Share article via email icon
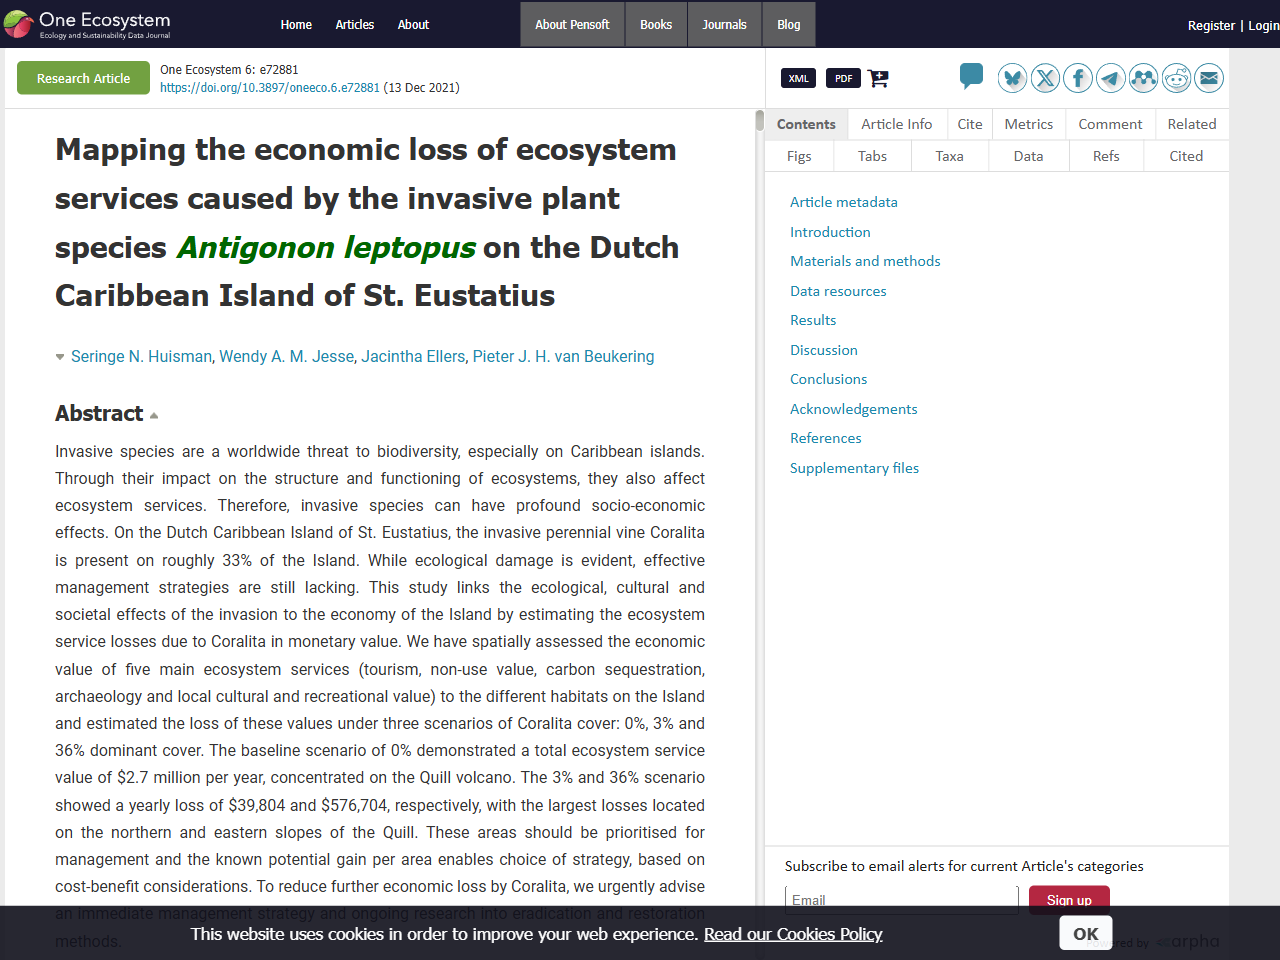 tap(1209, 78)
